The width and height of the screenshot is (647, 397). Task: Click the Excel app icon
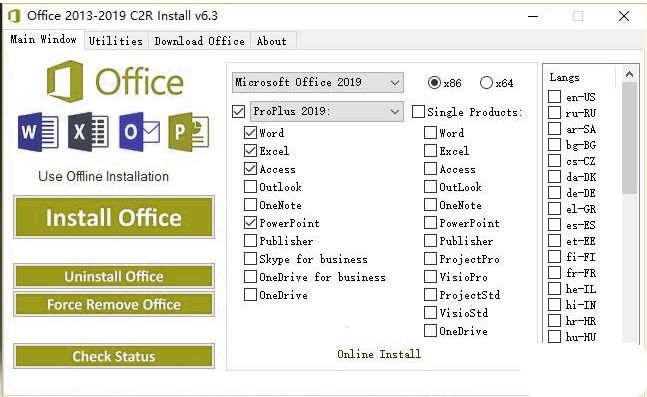tap(88, 132)
